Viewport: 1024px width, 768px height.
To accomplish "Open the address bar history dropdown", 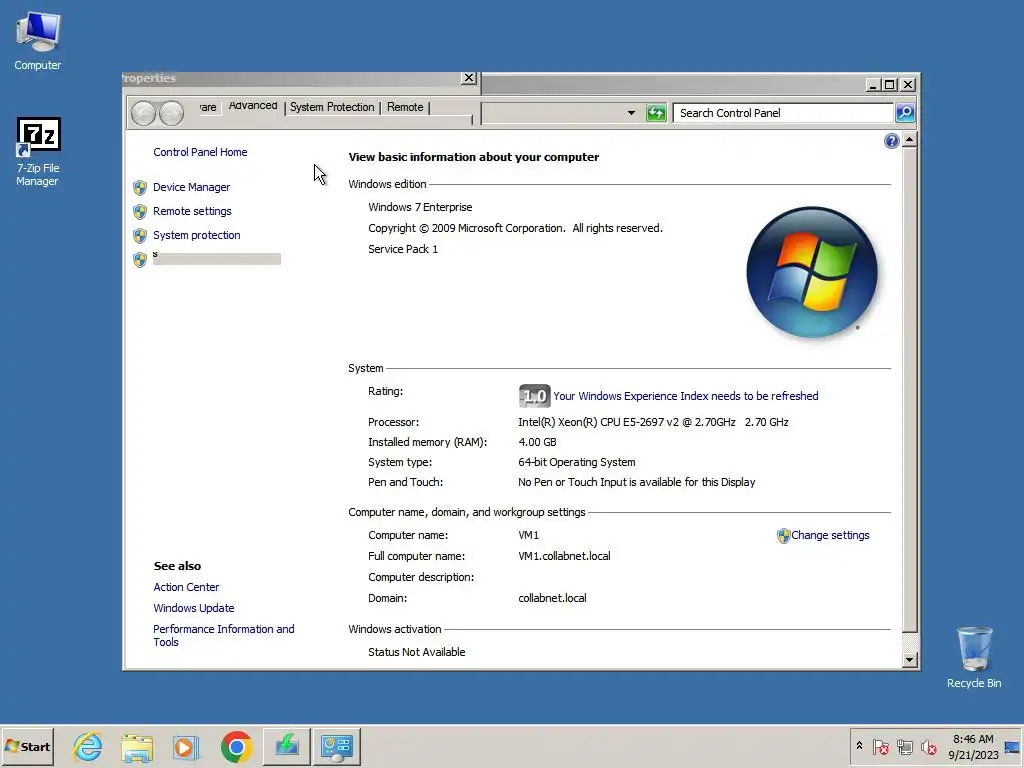I will pyautogui.click(x=631, y=113).
